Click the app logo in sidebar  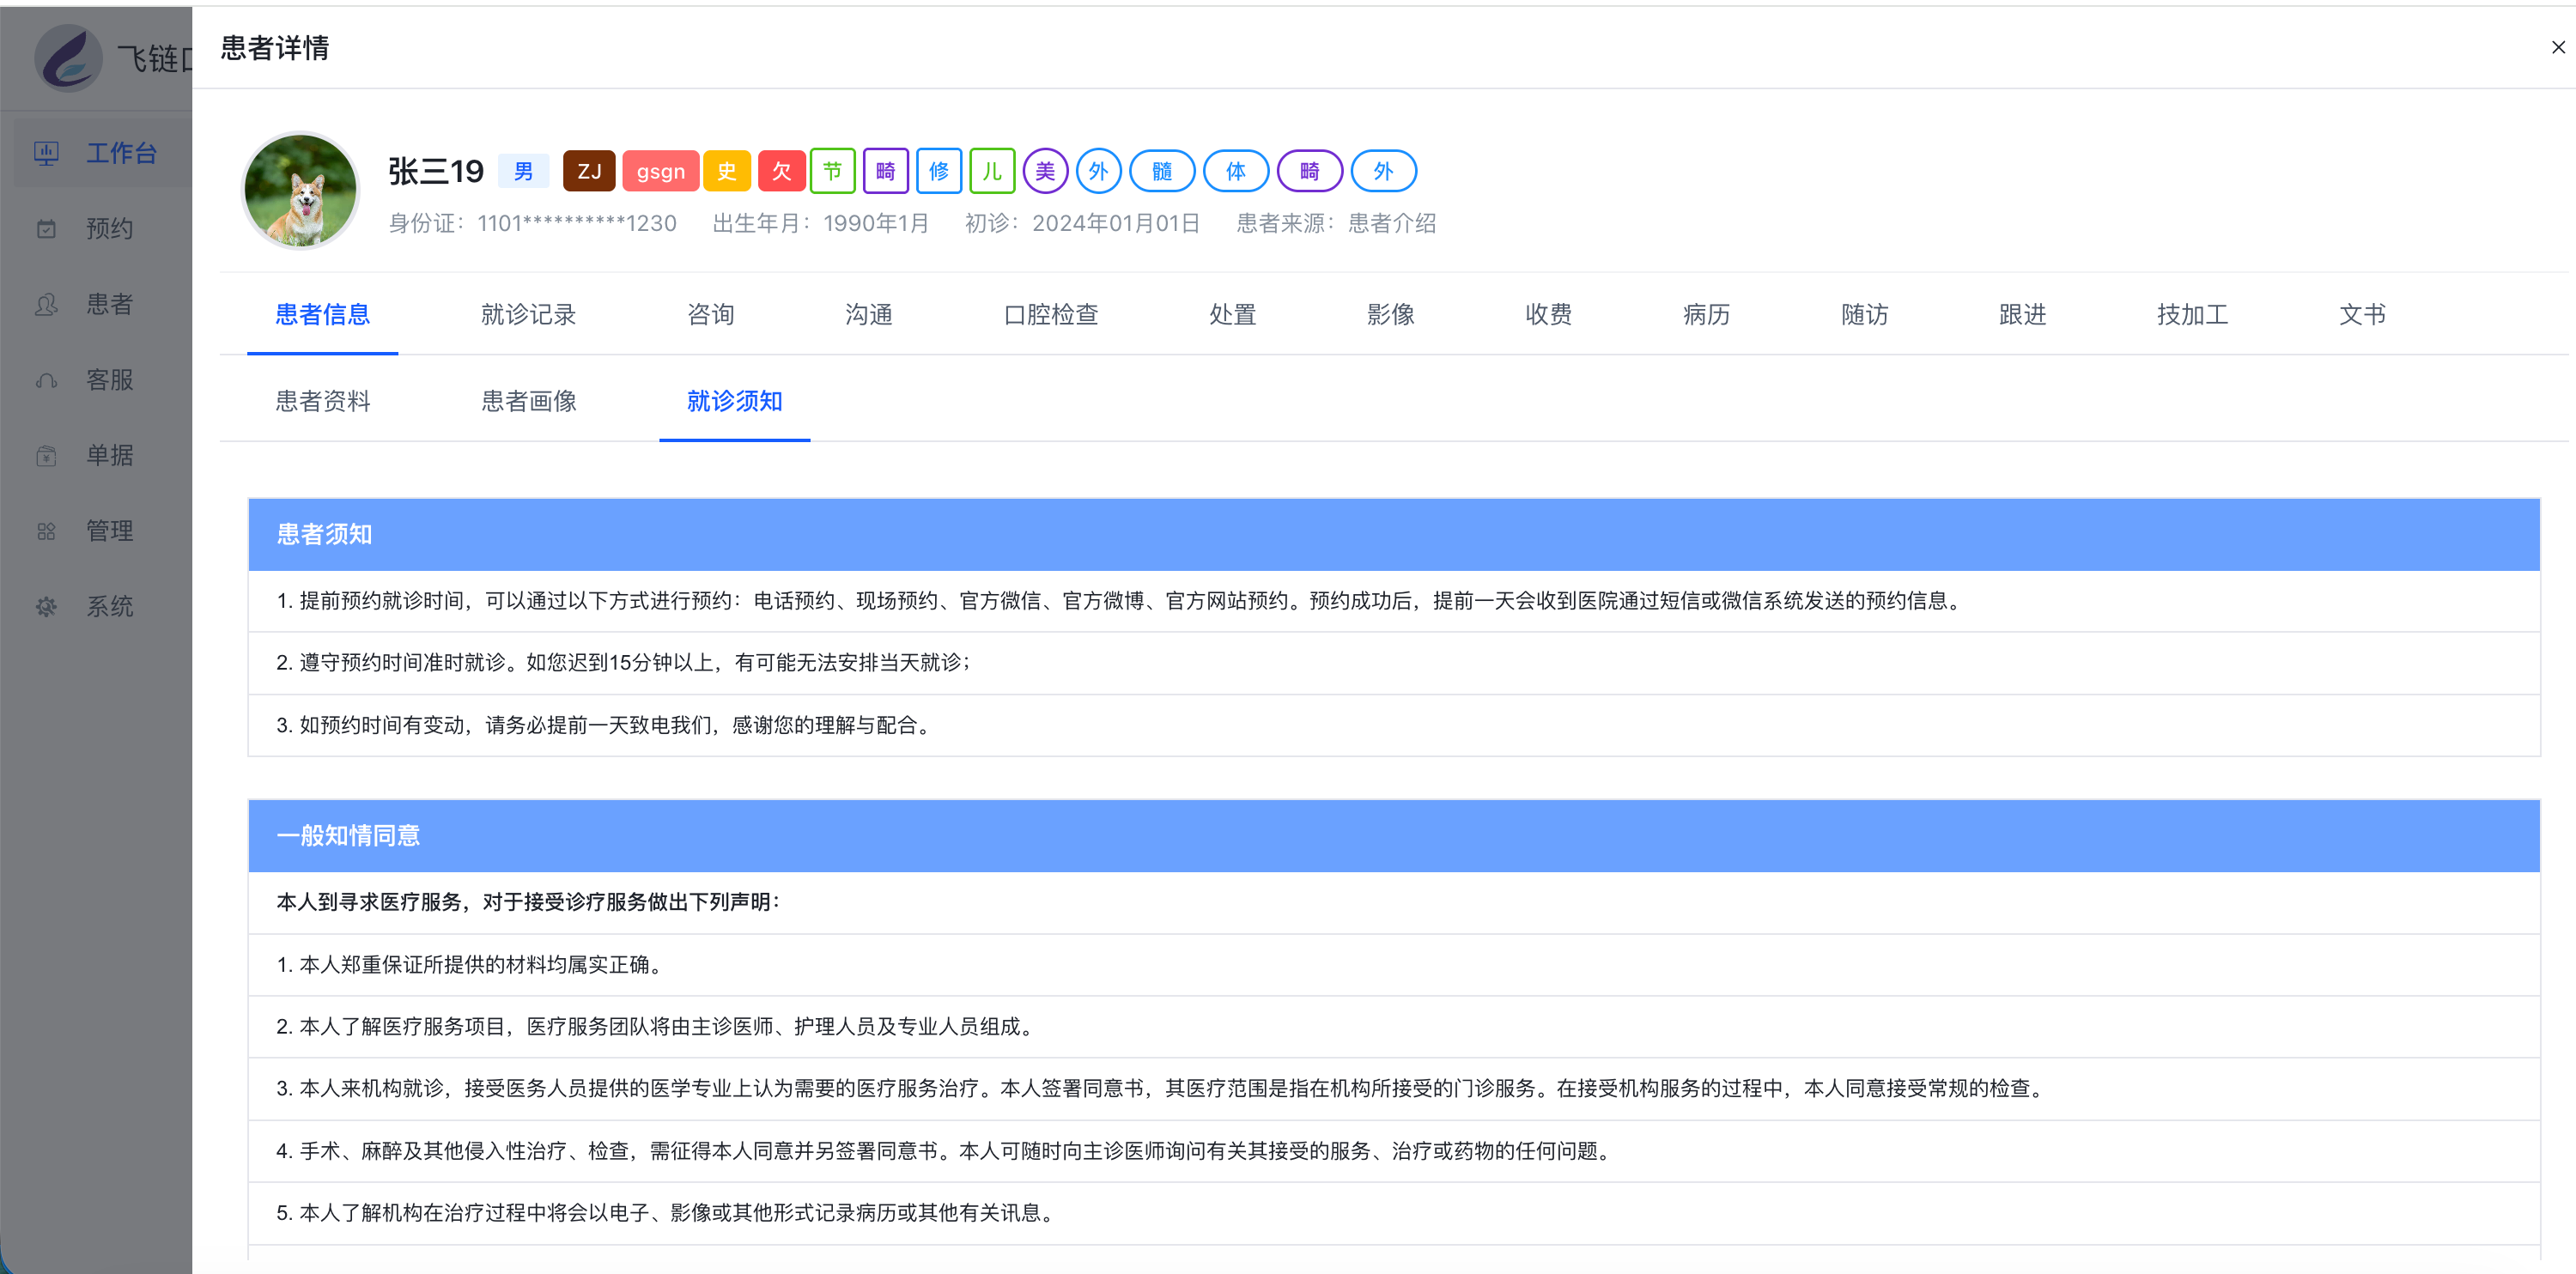point(68,58)
